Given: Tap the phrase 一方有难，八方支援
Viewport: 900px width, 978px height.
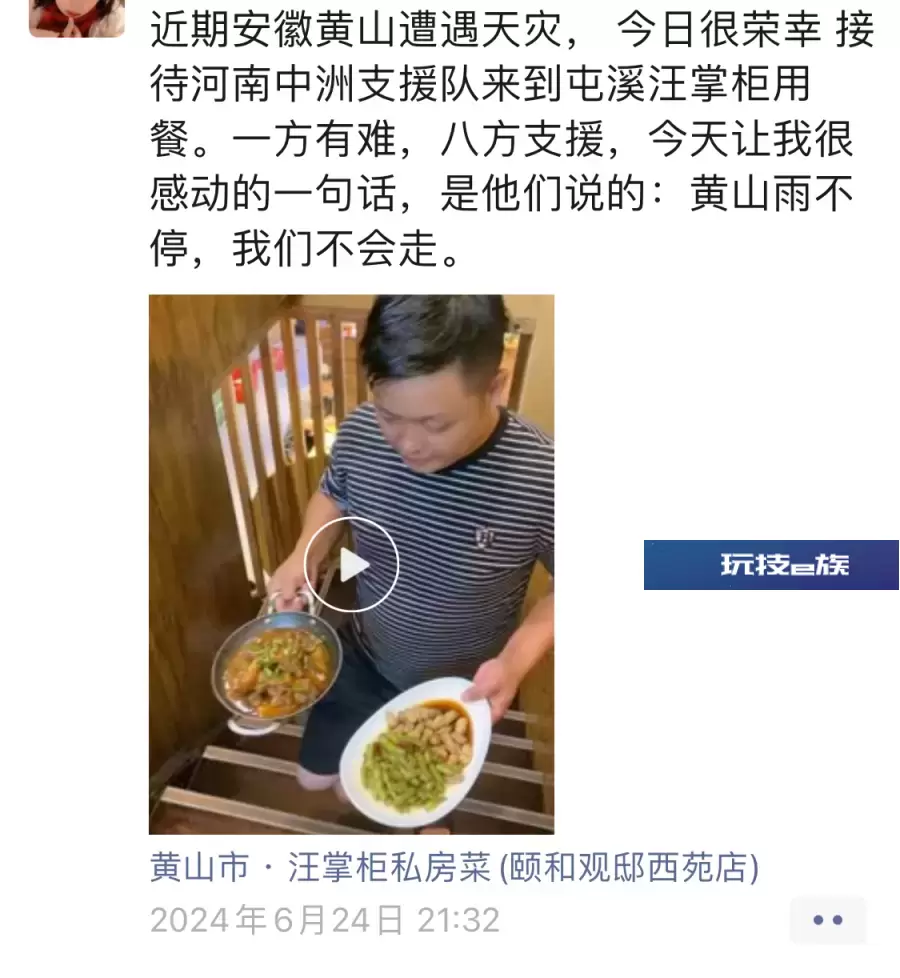Looking at the screenshot, I should pos(419,139).
